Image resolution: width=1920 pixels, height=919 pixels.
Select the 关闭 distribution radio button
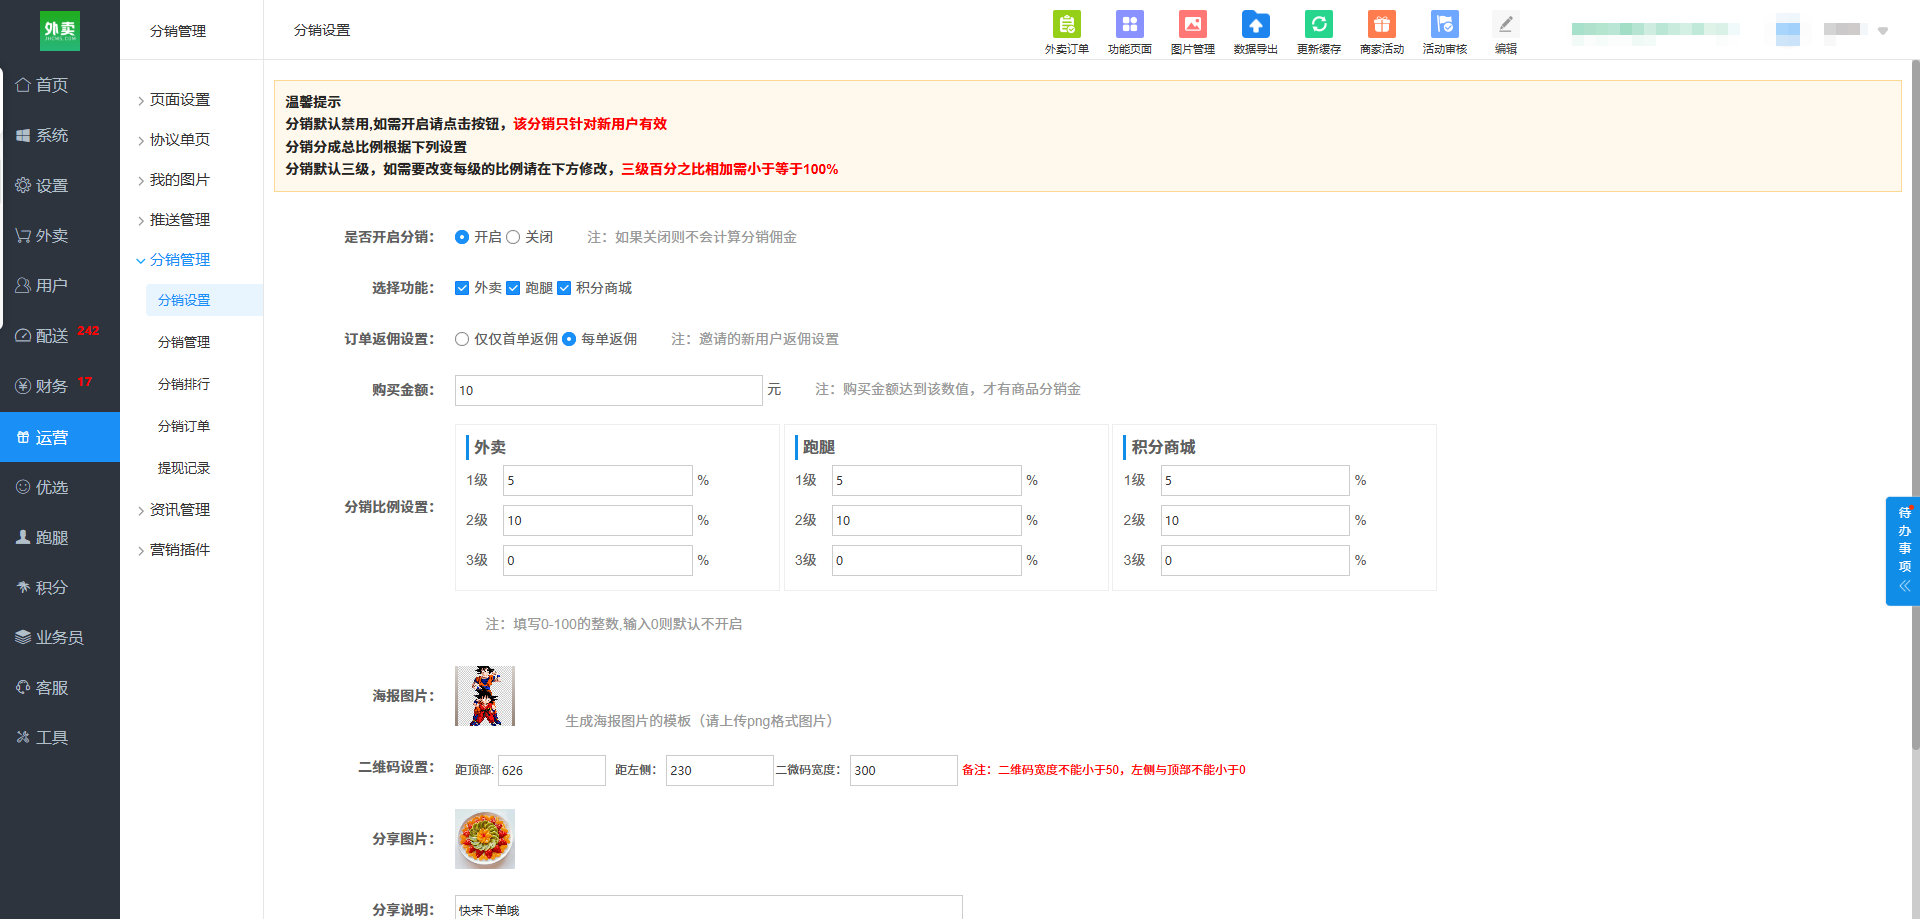(x=513, y=237)
